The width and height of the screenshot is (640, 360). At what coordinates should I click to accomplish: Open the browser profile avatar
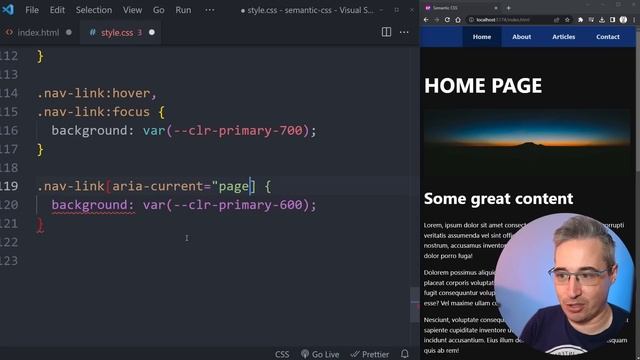[623, 20]
